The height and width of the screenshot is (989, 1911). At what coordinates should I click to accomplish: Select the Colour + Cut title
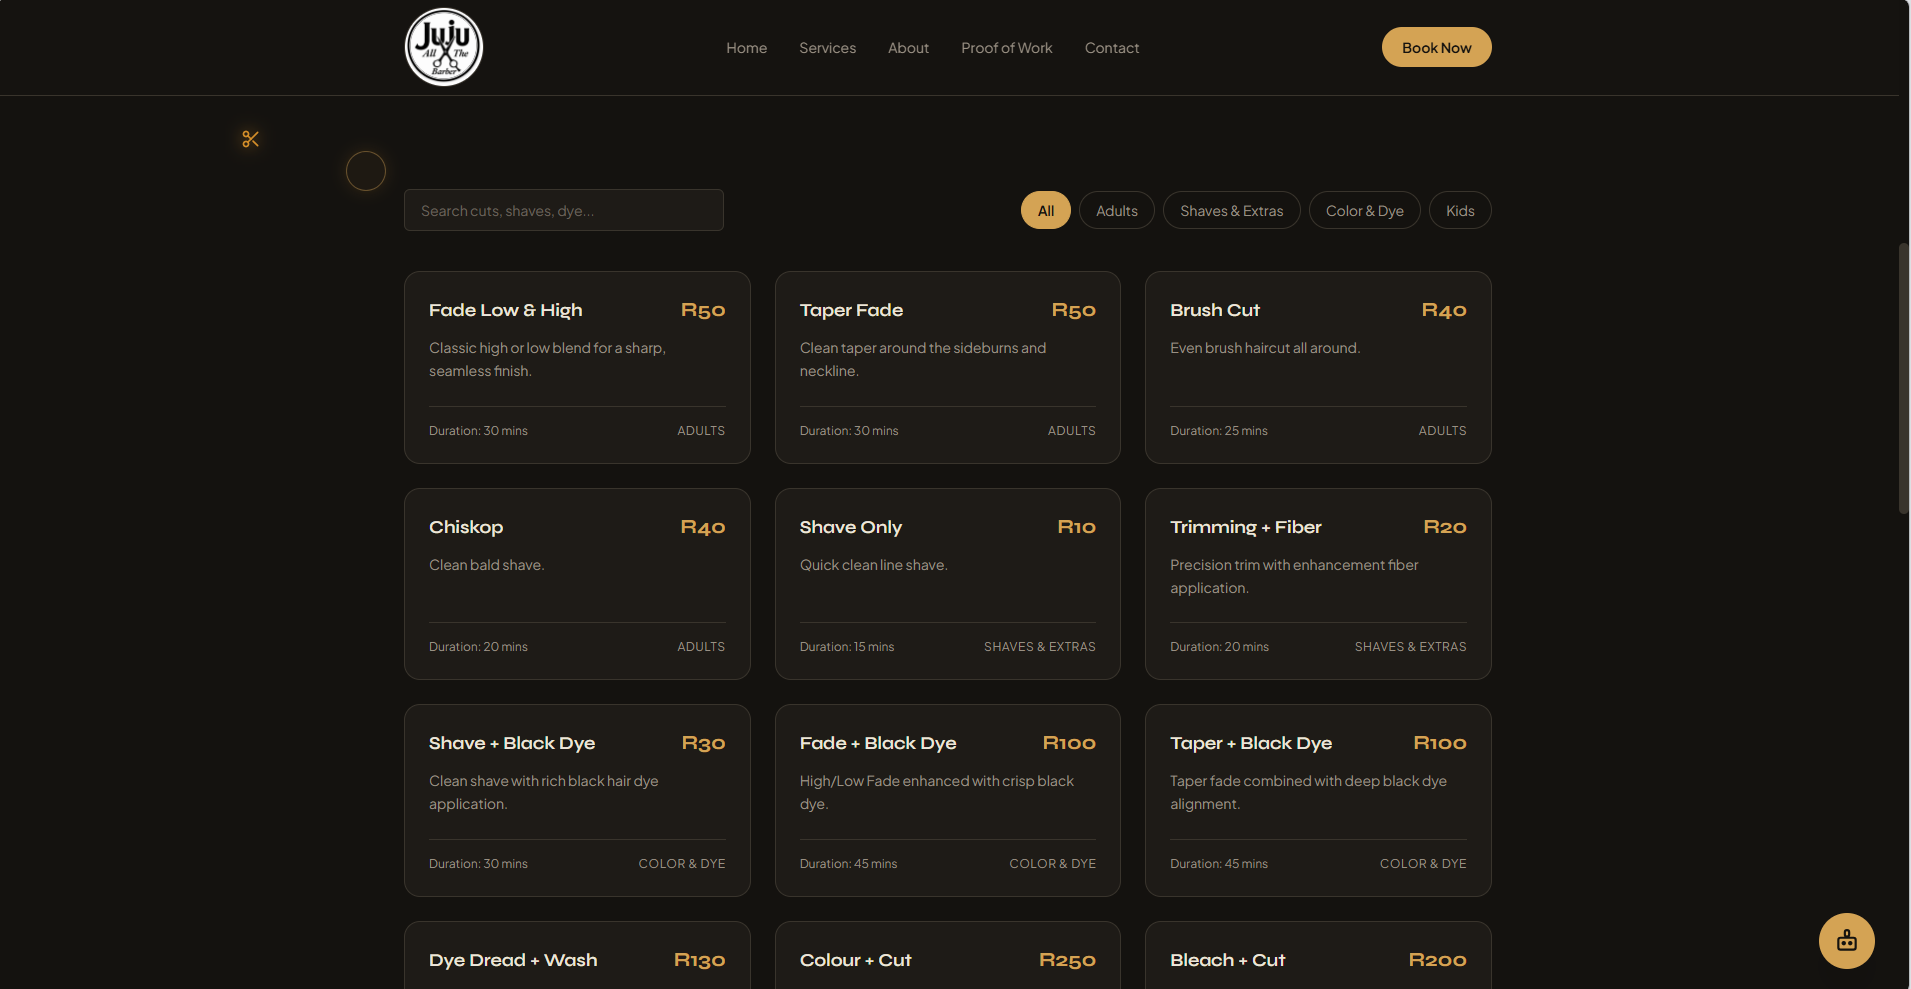[x=856, y=960]
